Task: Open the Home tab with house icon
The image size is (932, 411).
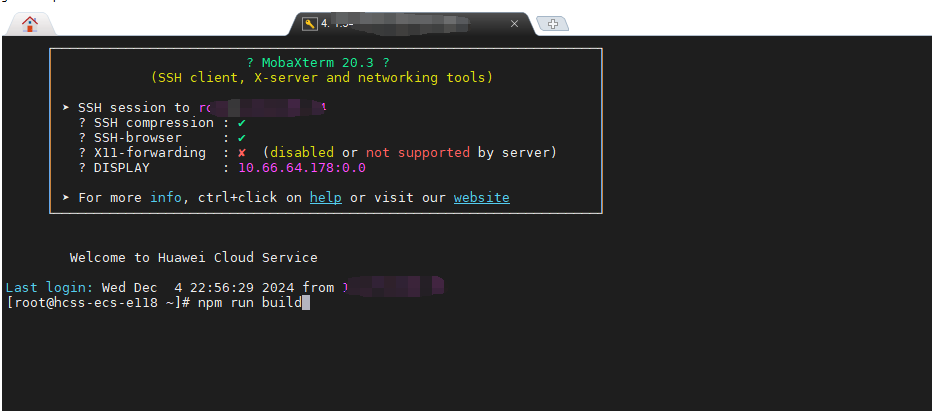Action: point(30,24)
